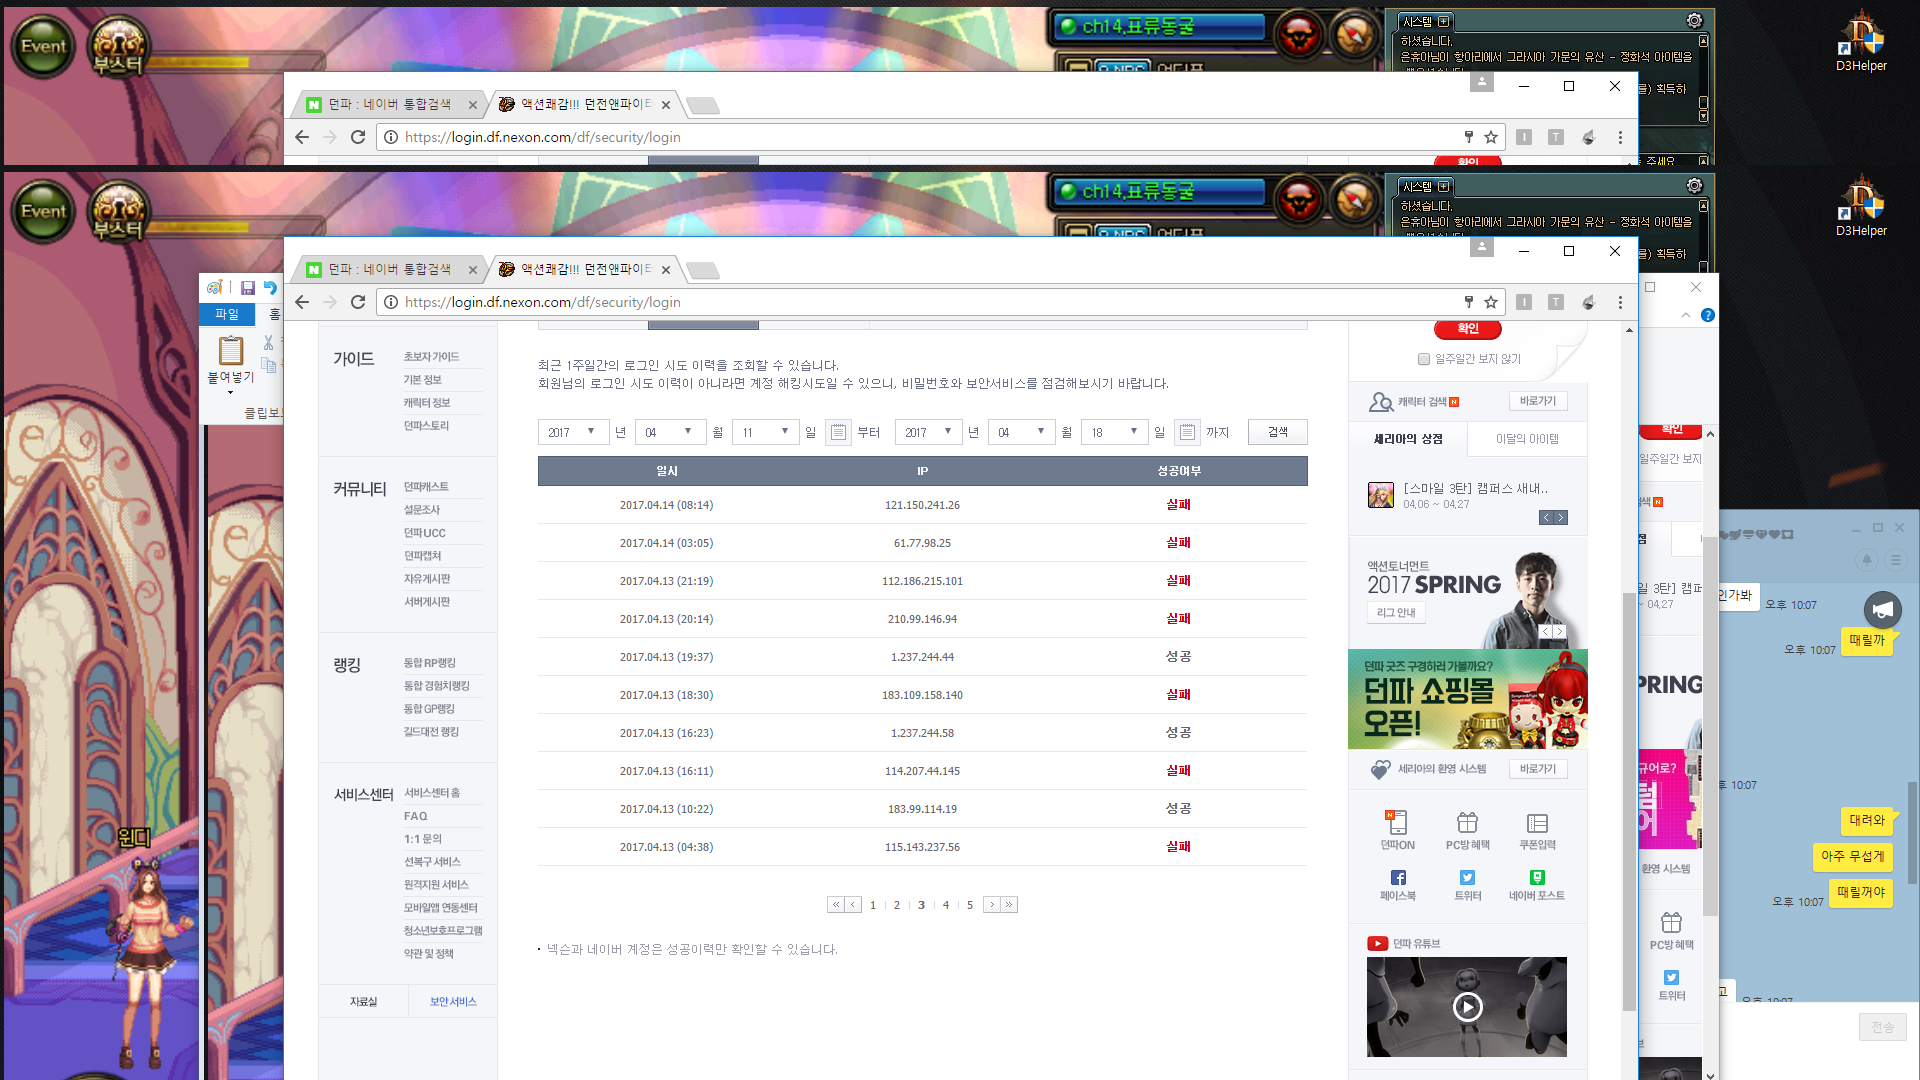This screenshot has height=1080, width=1920.
Task: Click the 검색 search button
Action: click(1277, 432)
